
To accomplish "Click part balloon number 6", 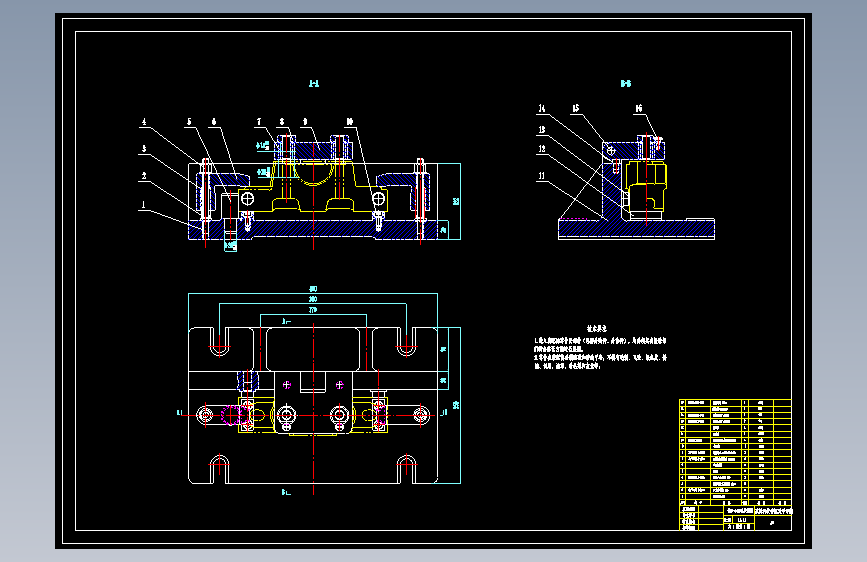I will [214, 122].
